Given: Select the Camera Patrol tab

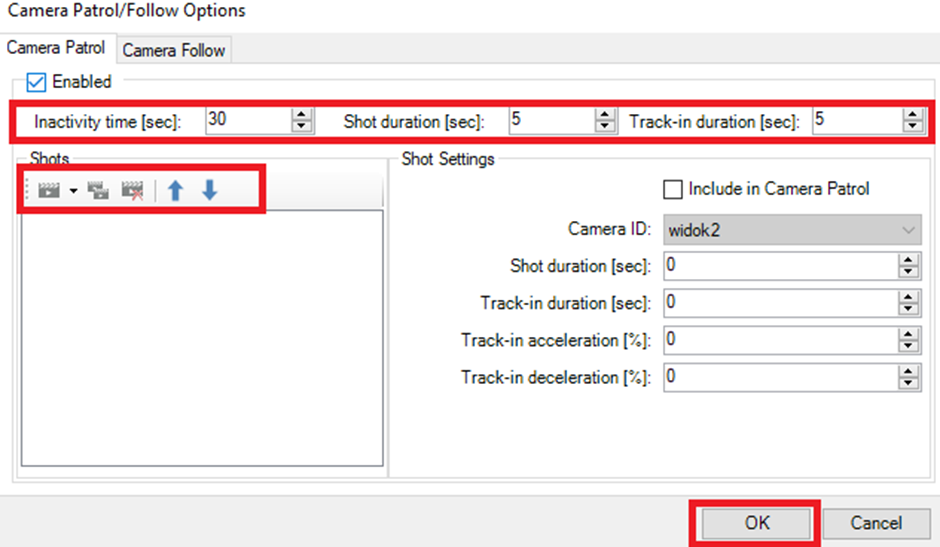Looking at the screenshot, I should click(56, 47).
